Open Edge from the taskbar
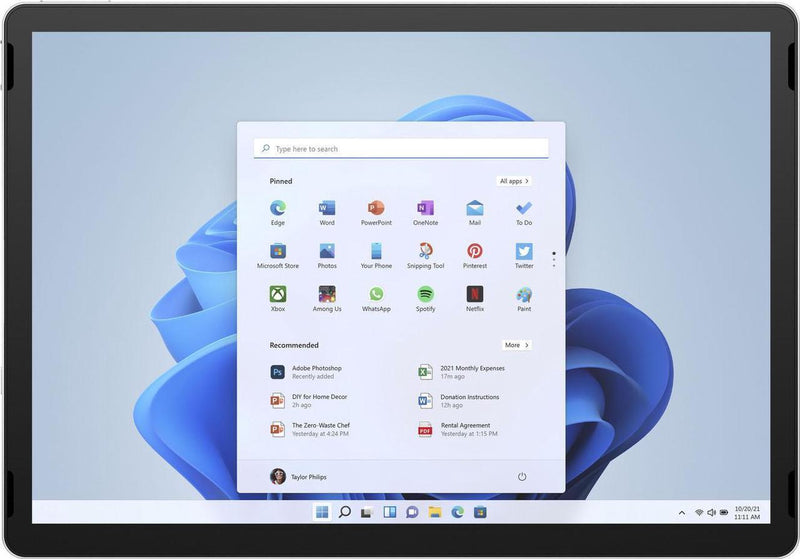This screenshot has width=800, height=559. click(458, 512)
